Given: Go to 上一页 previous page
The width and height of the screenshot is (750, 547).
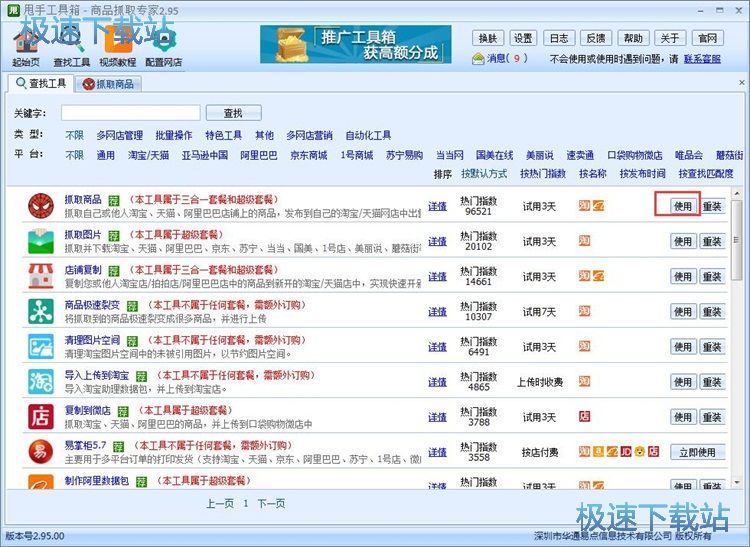Looking at the screenshot, I should point(220,503).
